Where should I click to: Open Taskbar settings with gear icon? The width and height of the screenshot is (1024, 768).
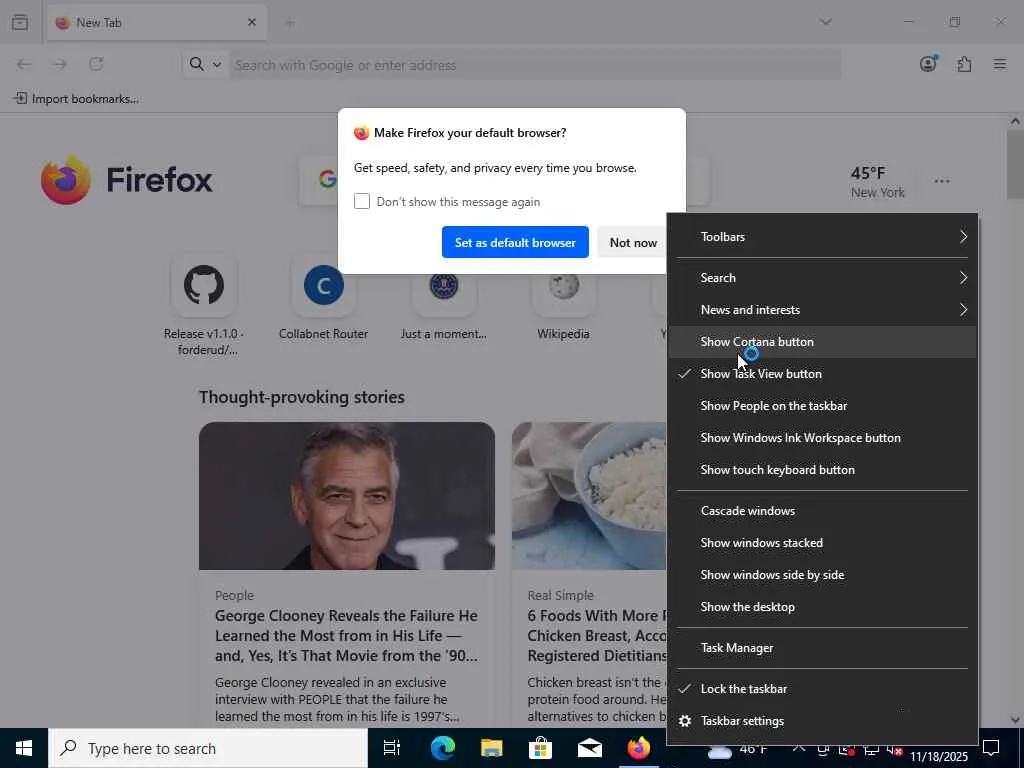click(x=823, y=721)
